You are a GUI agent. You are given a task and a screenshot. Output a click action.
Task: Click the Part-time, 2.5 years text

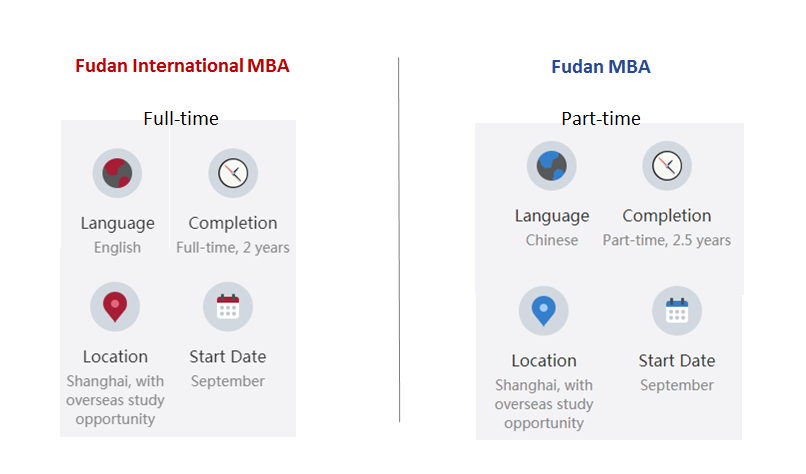pos(667,240)
